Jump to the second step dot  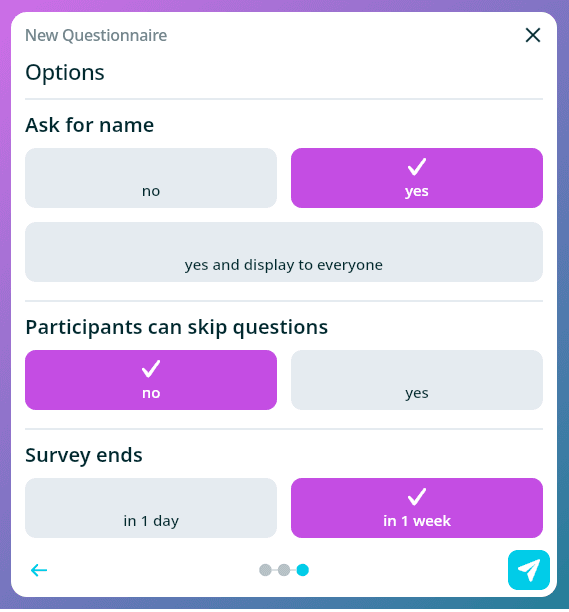[x=284, y=570]
